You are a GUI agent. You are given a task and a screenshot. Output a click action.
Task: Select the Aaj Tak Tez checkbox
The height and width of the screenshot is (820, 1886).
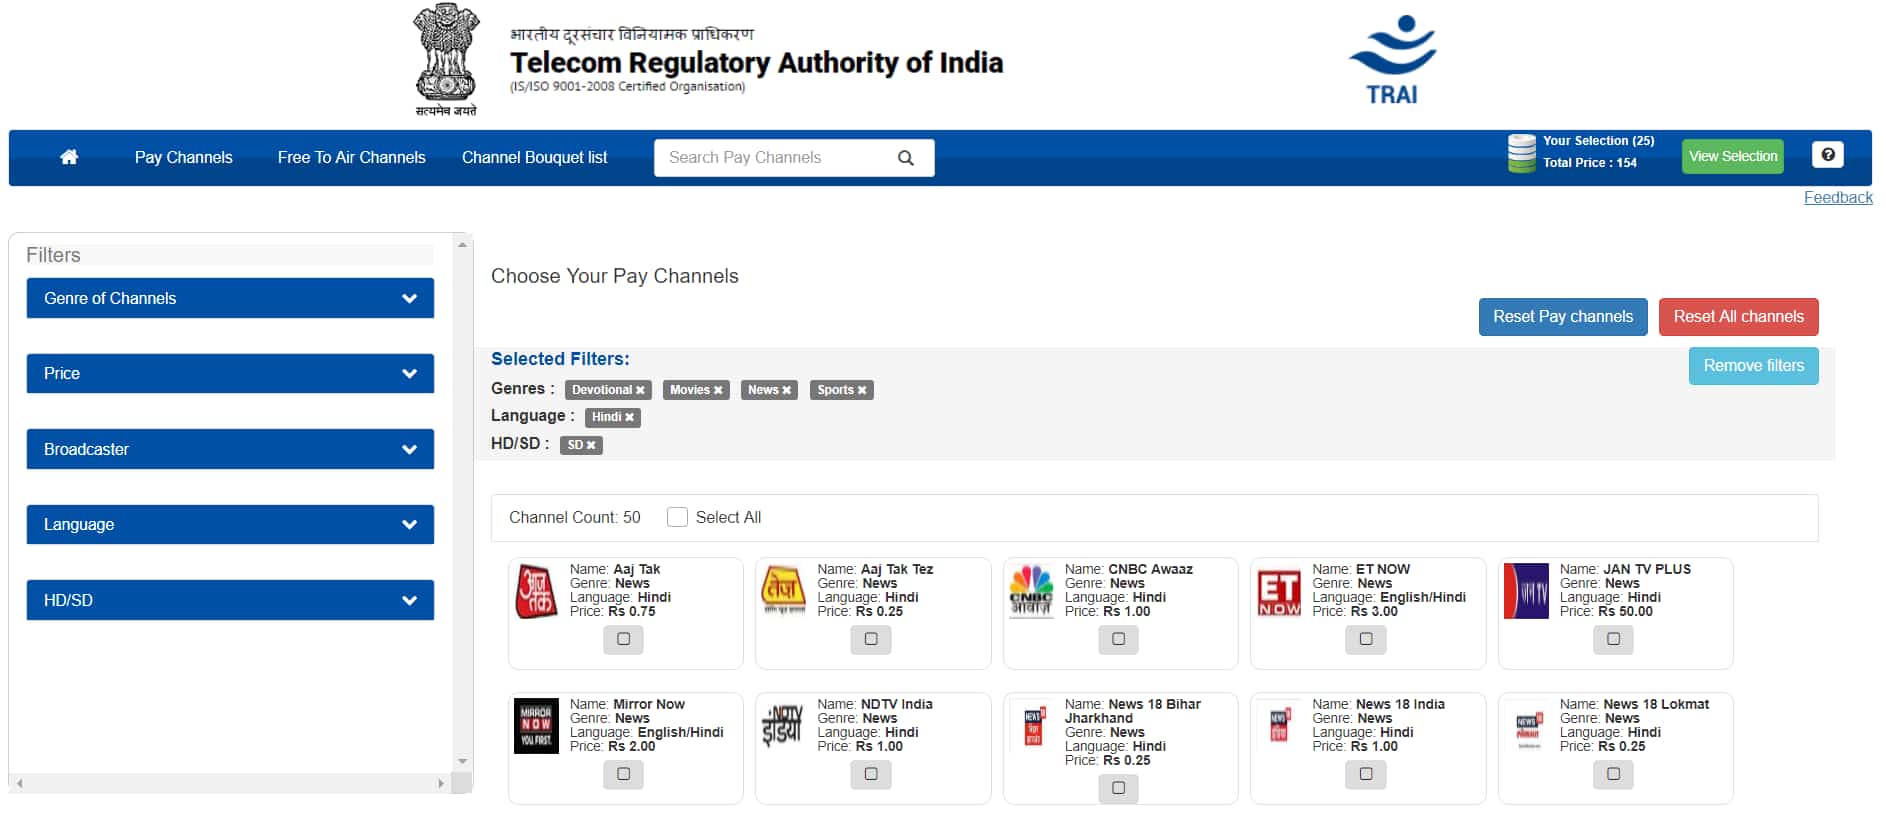coord(871,639)
